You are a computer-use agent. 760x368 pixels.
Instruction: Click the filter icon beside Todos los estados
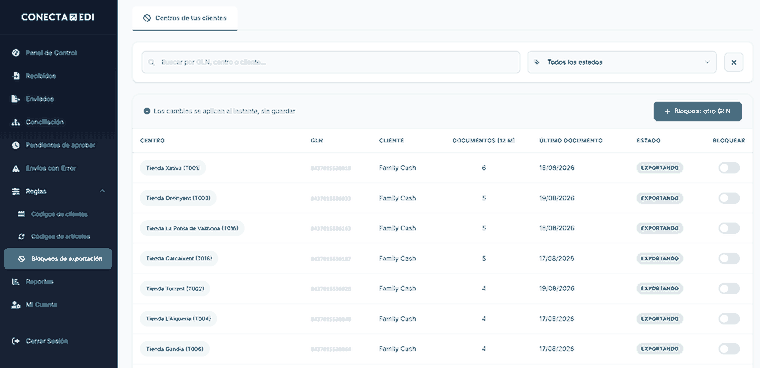pos(537,63)
